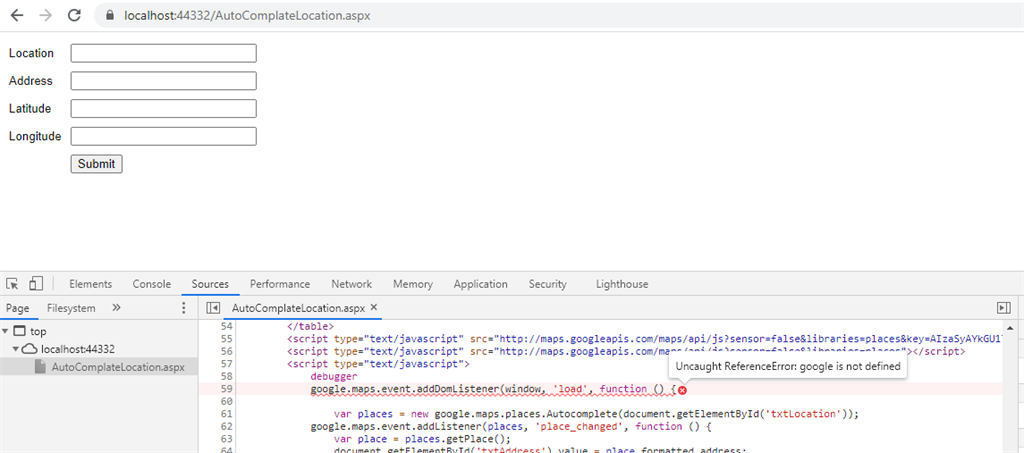1024x453 pixels.
Task: Click the URL in the address bar
Action: tap(247, 16)
